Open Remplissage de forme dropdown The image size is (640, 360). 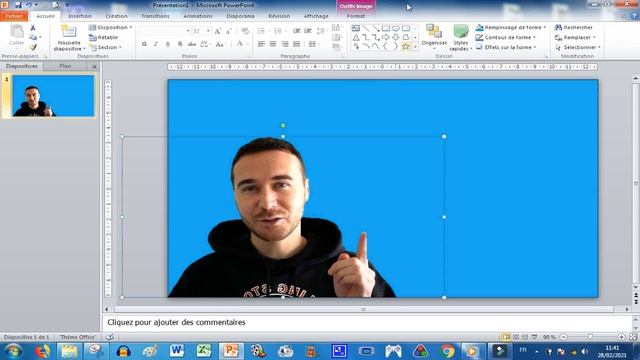(511, 27)
